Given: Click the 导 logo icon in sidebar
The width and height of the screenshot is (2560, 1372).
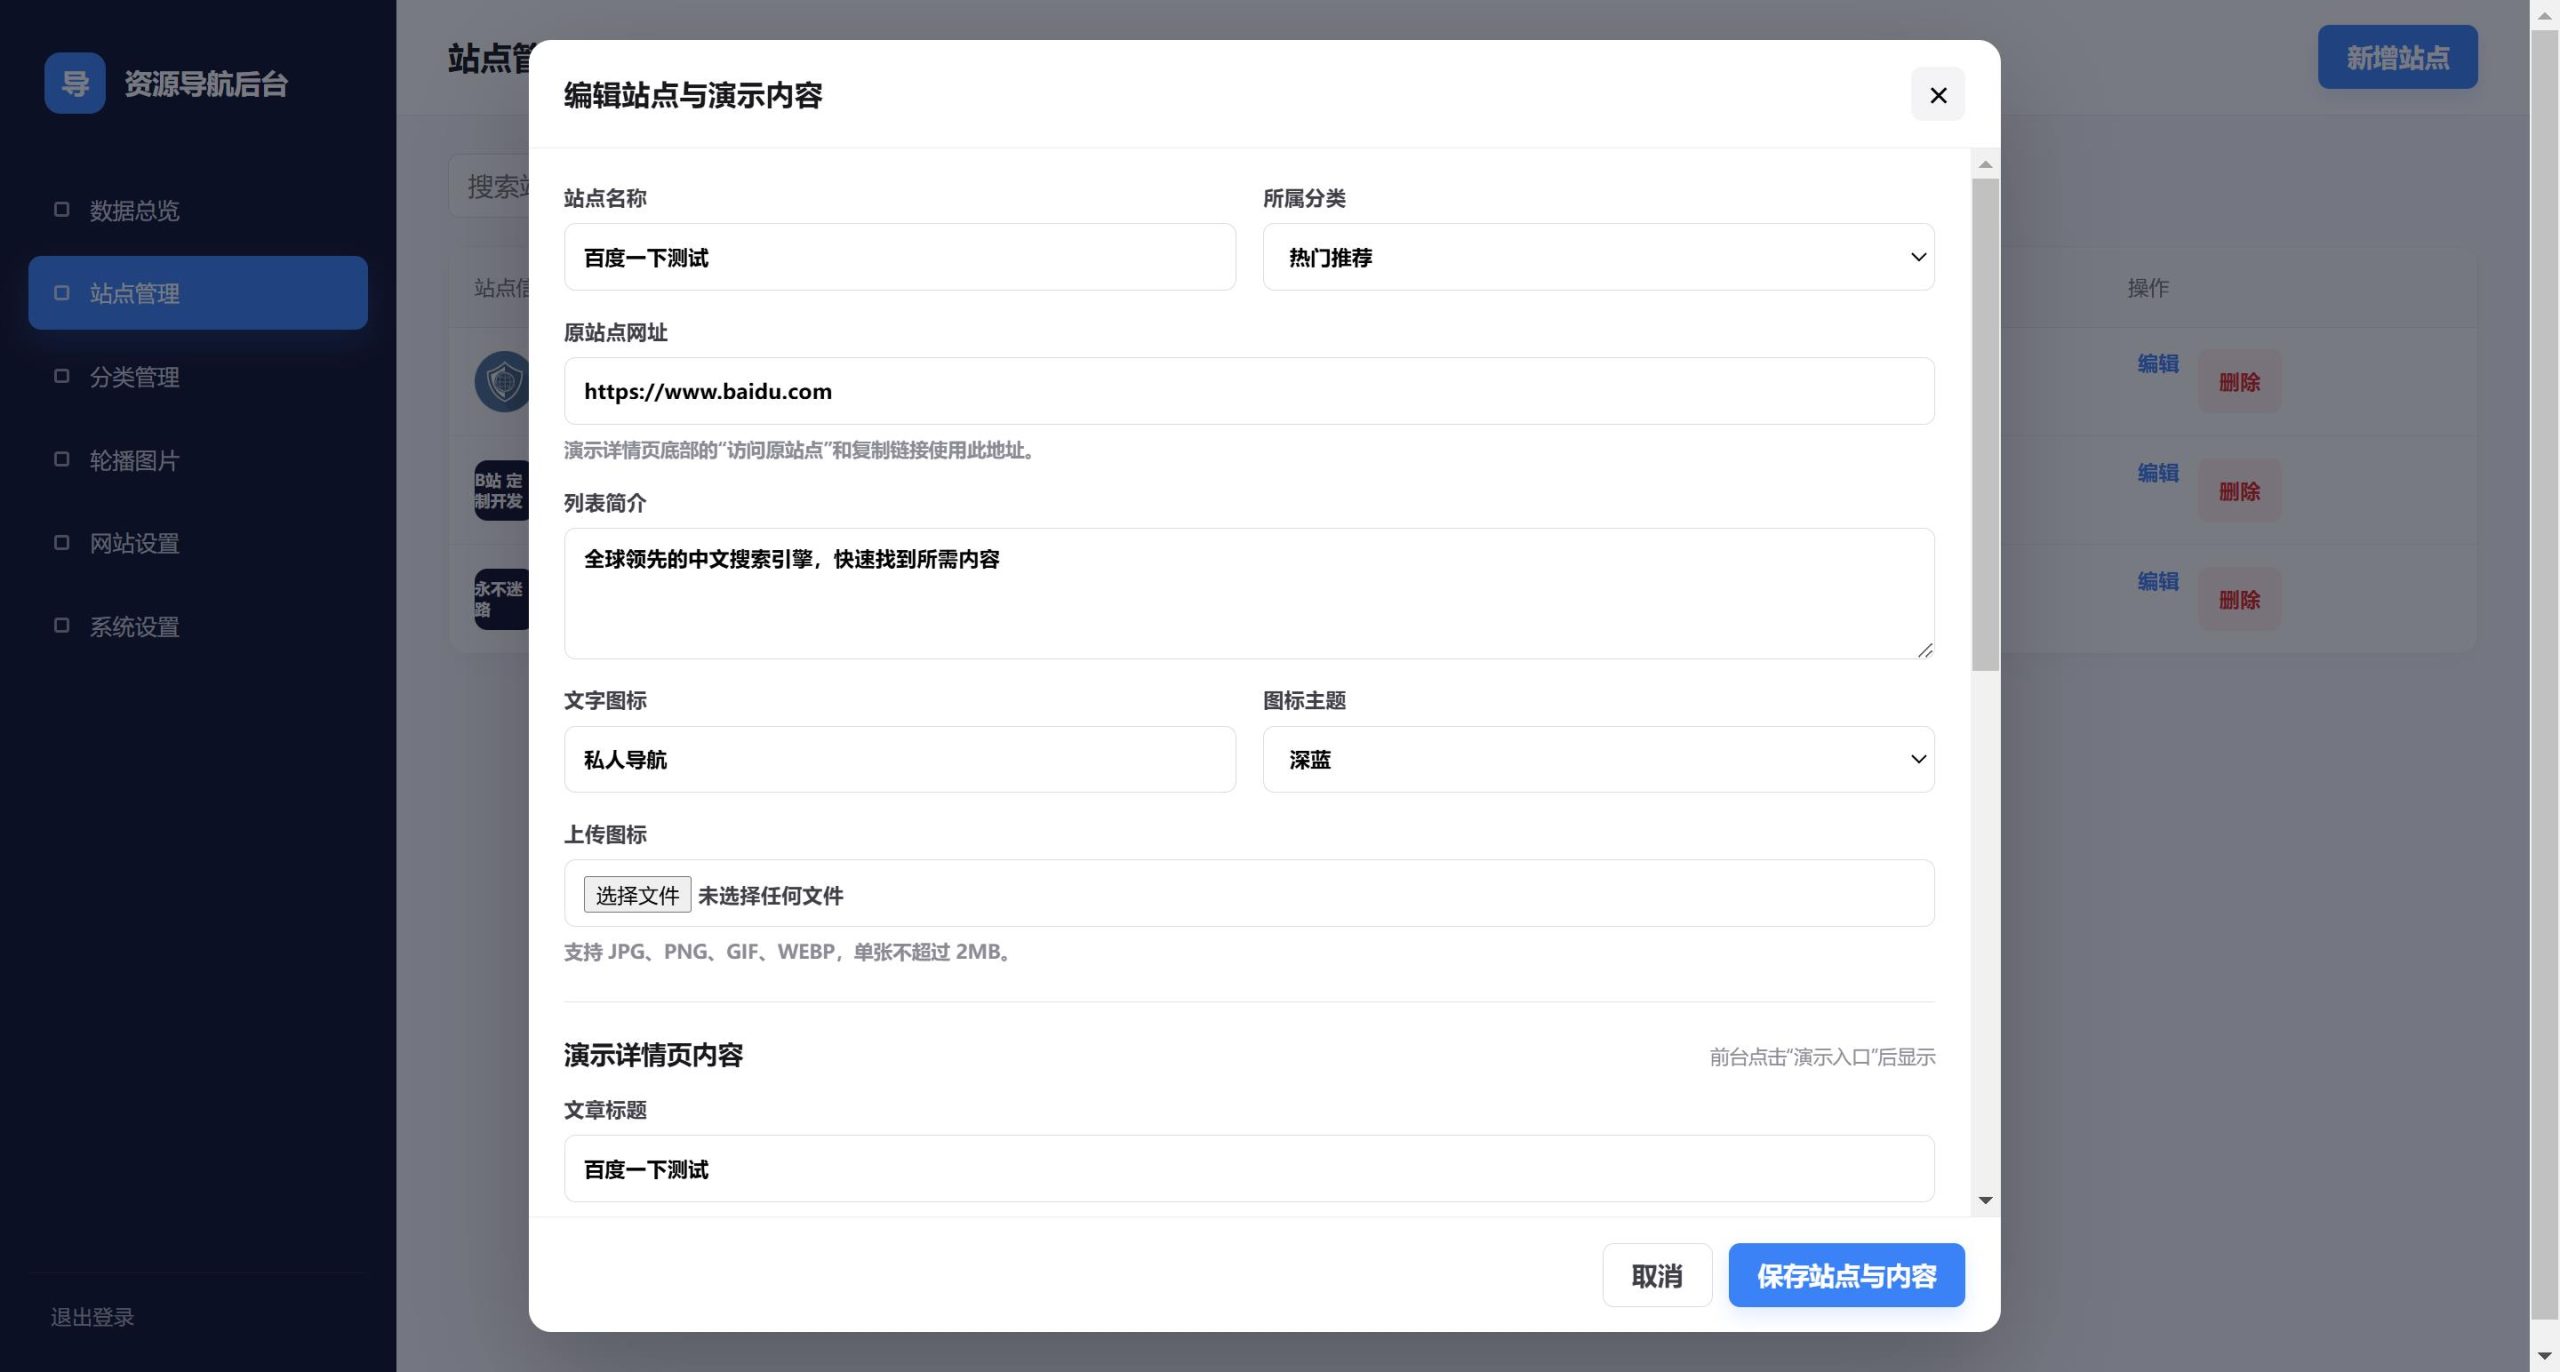Looking at the screenshot, I should point(75,83).
